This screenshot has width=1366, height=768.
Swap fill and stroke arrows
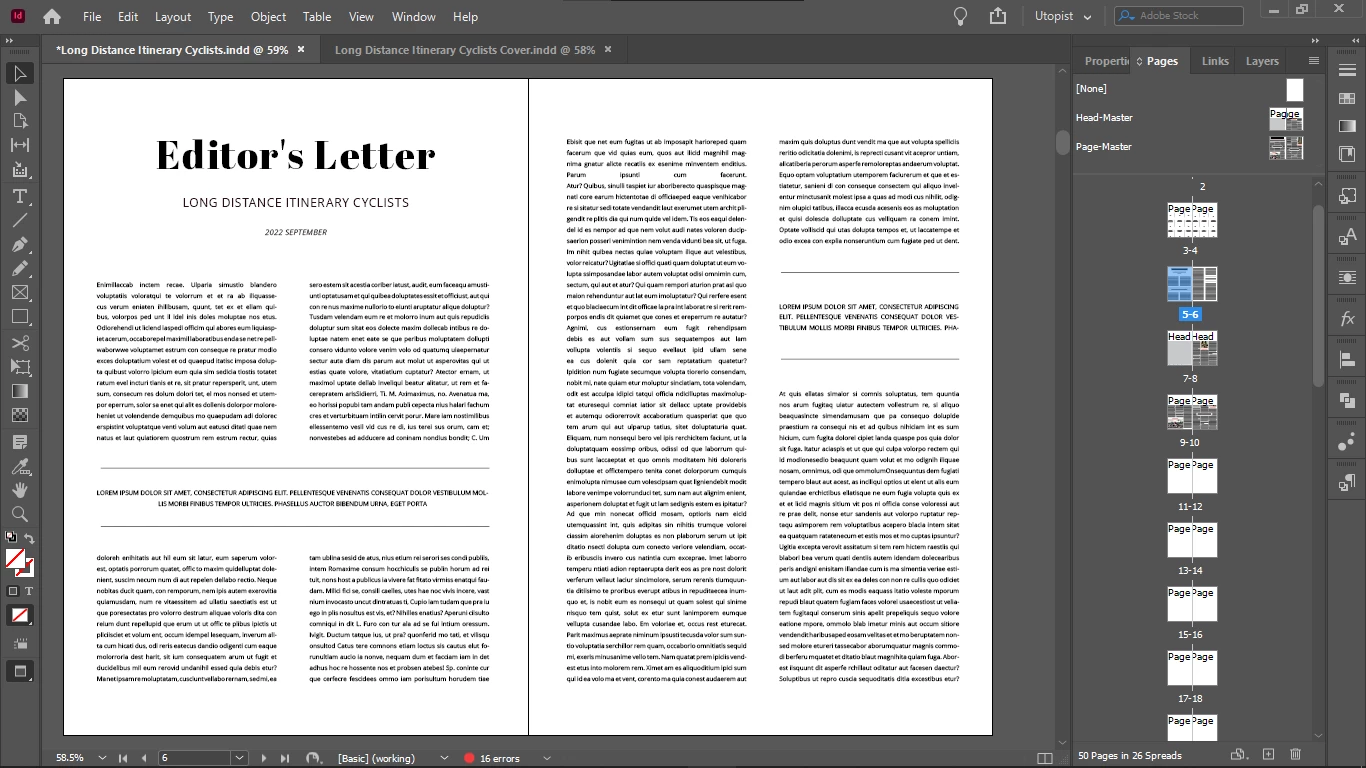point(30,539)
